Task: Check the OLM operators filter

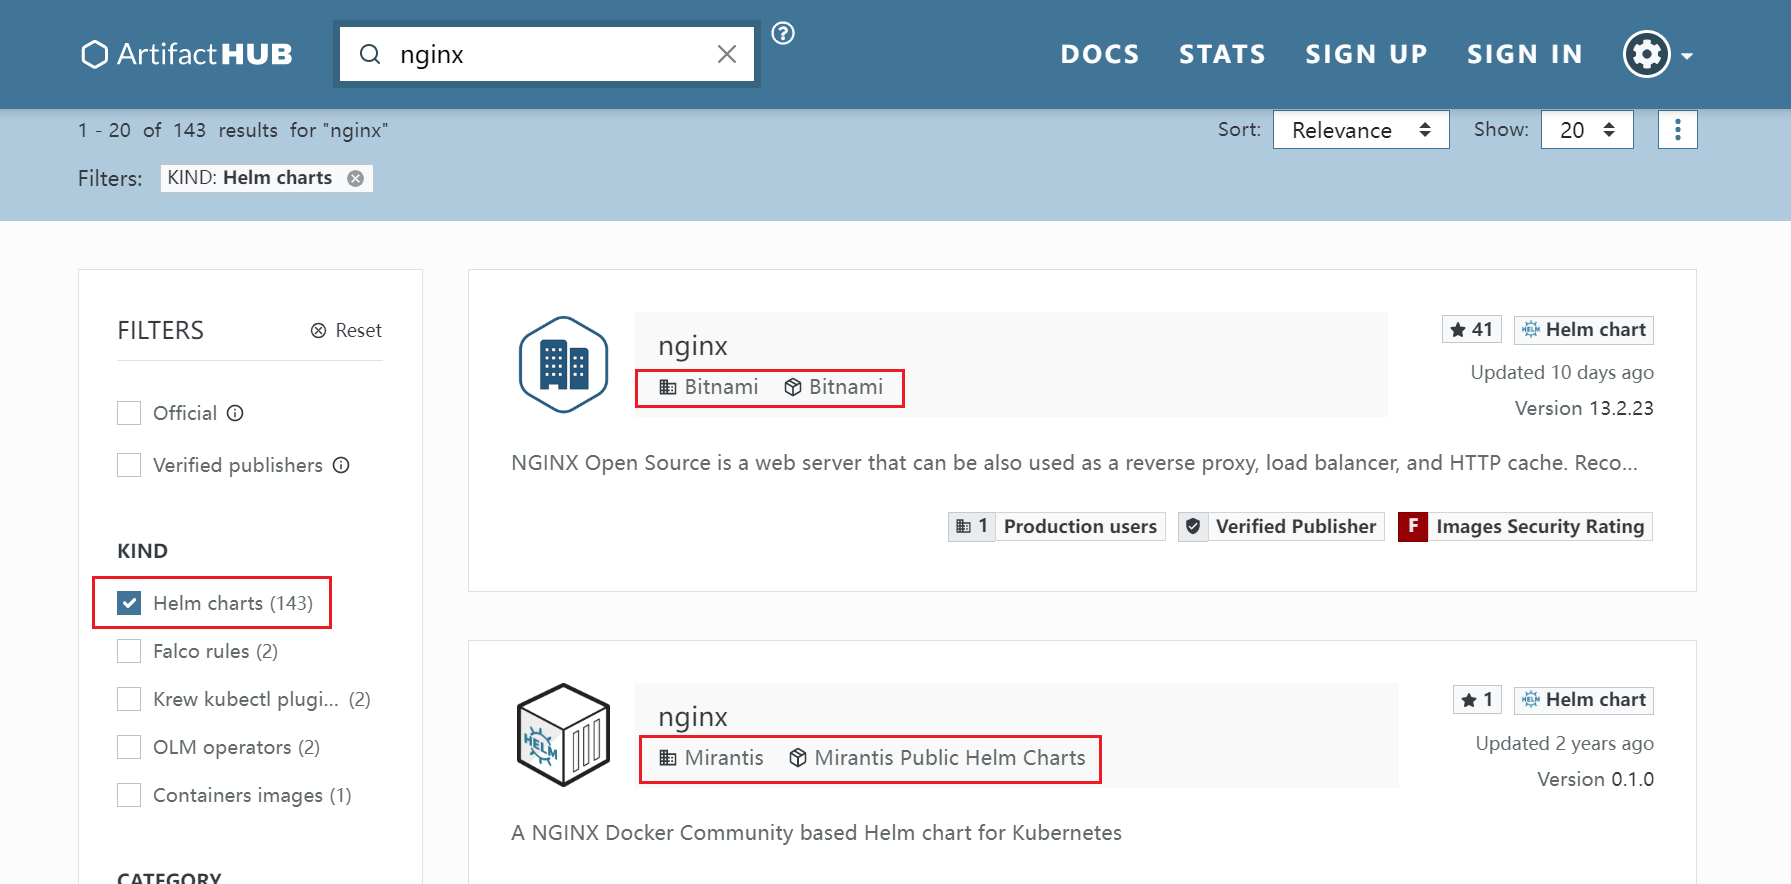Action: pos(129,747)
